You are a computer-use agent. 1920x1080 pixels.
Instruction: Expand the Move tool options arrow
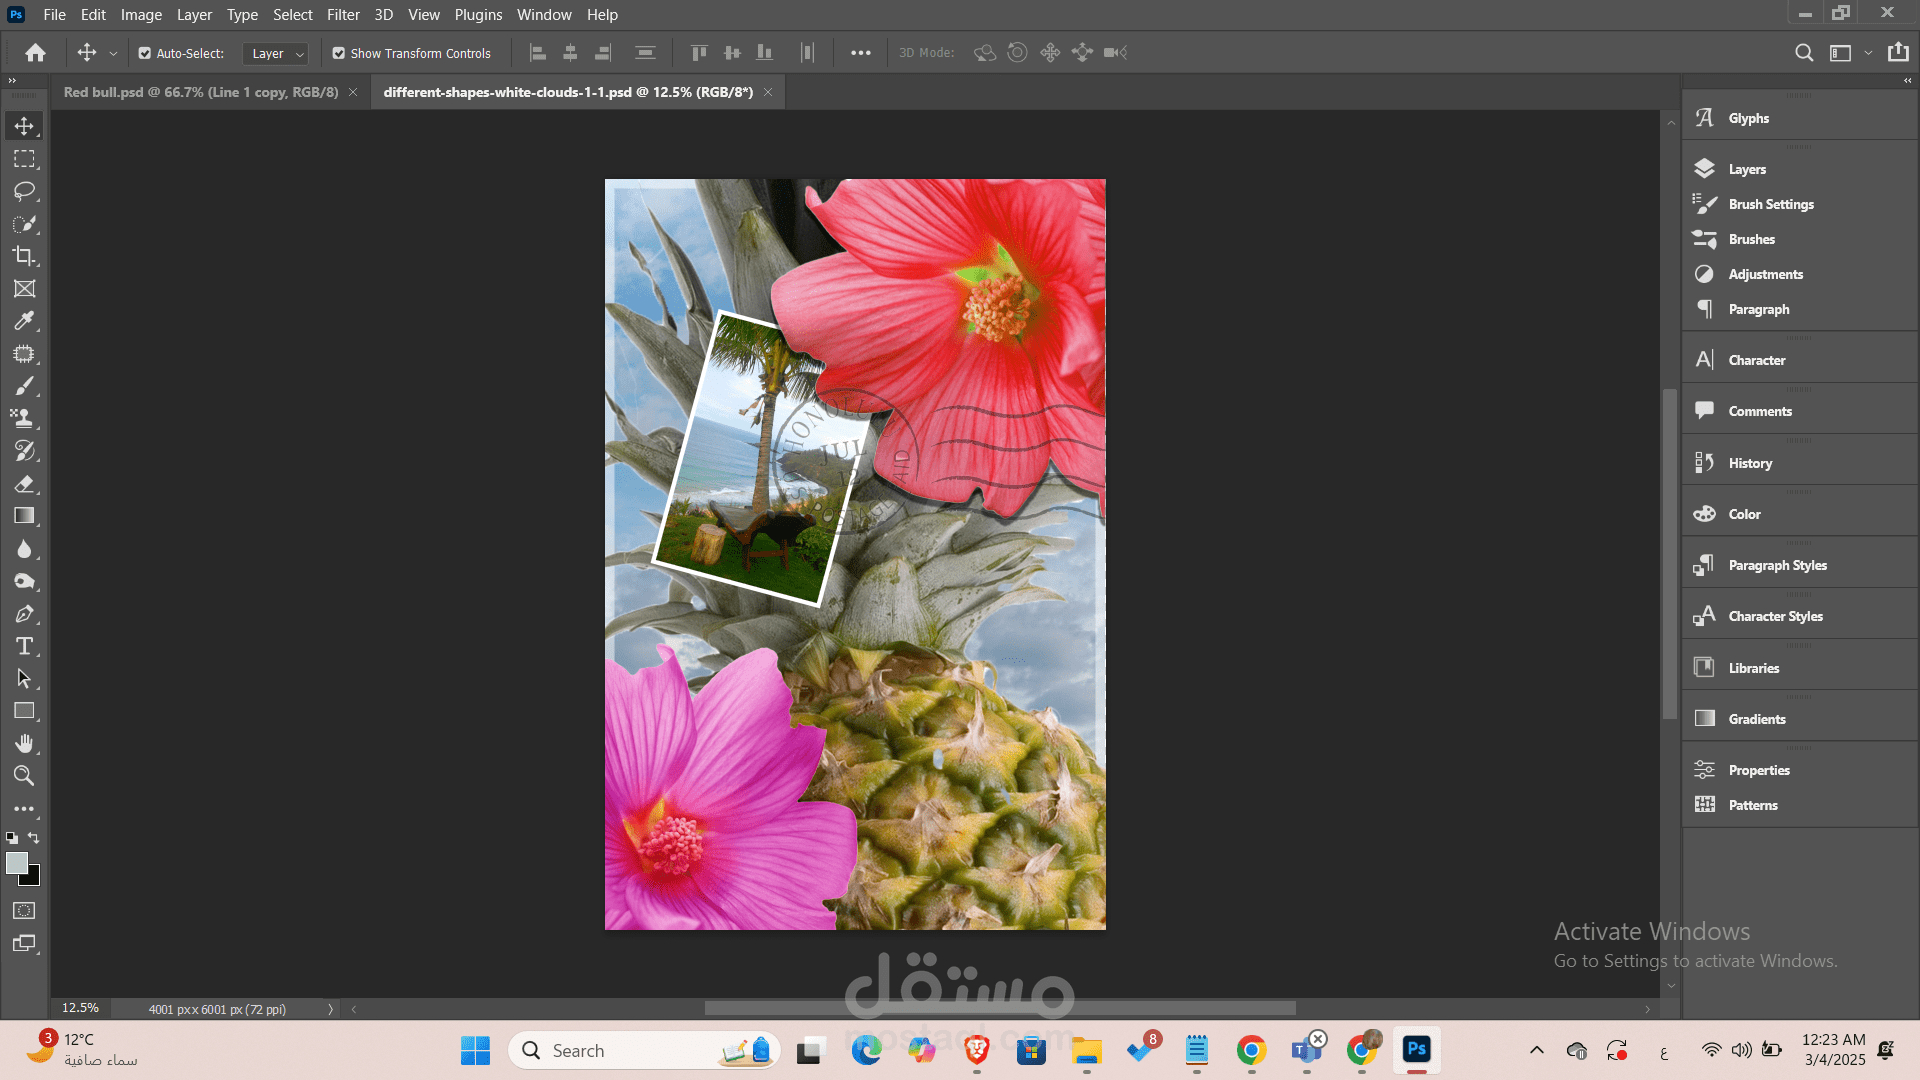(112, 53)
